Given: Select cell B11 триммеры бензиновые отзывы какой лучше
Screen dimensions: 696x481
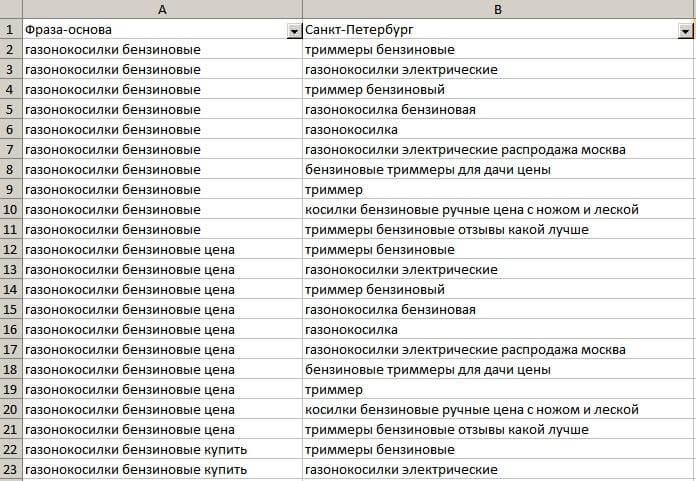Looking at the screenshot, I should (446, 230).
